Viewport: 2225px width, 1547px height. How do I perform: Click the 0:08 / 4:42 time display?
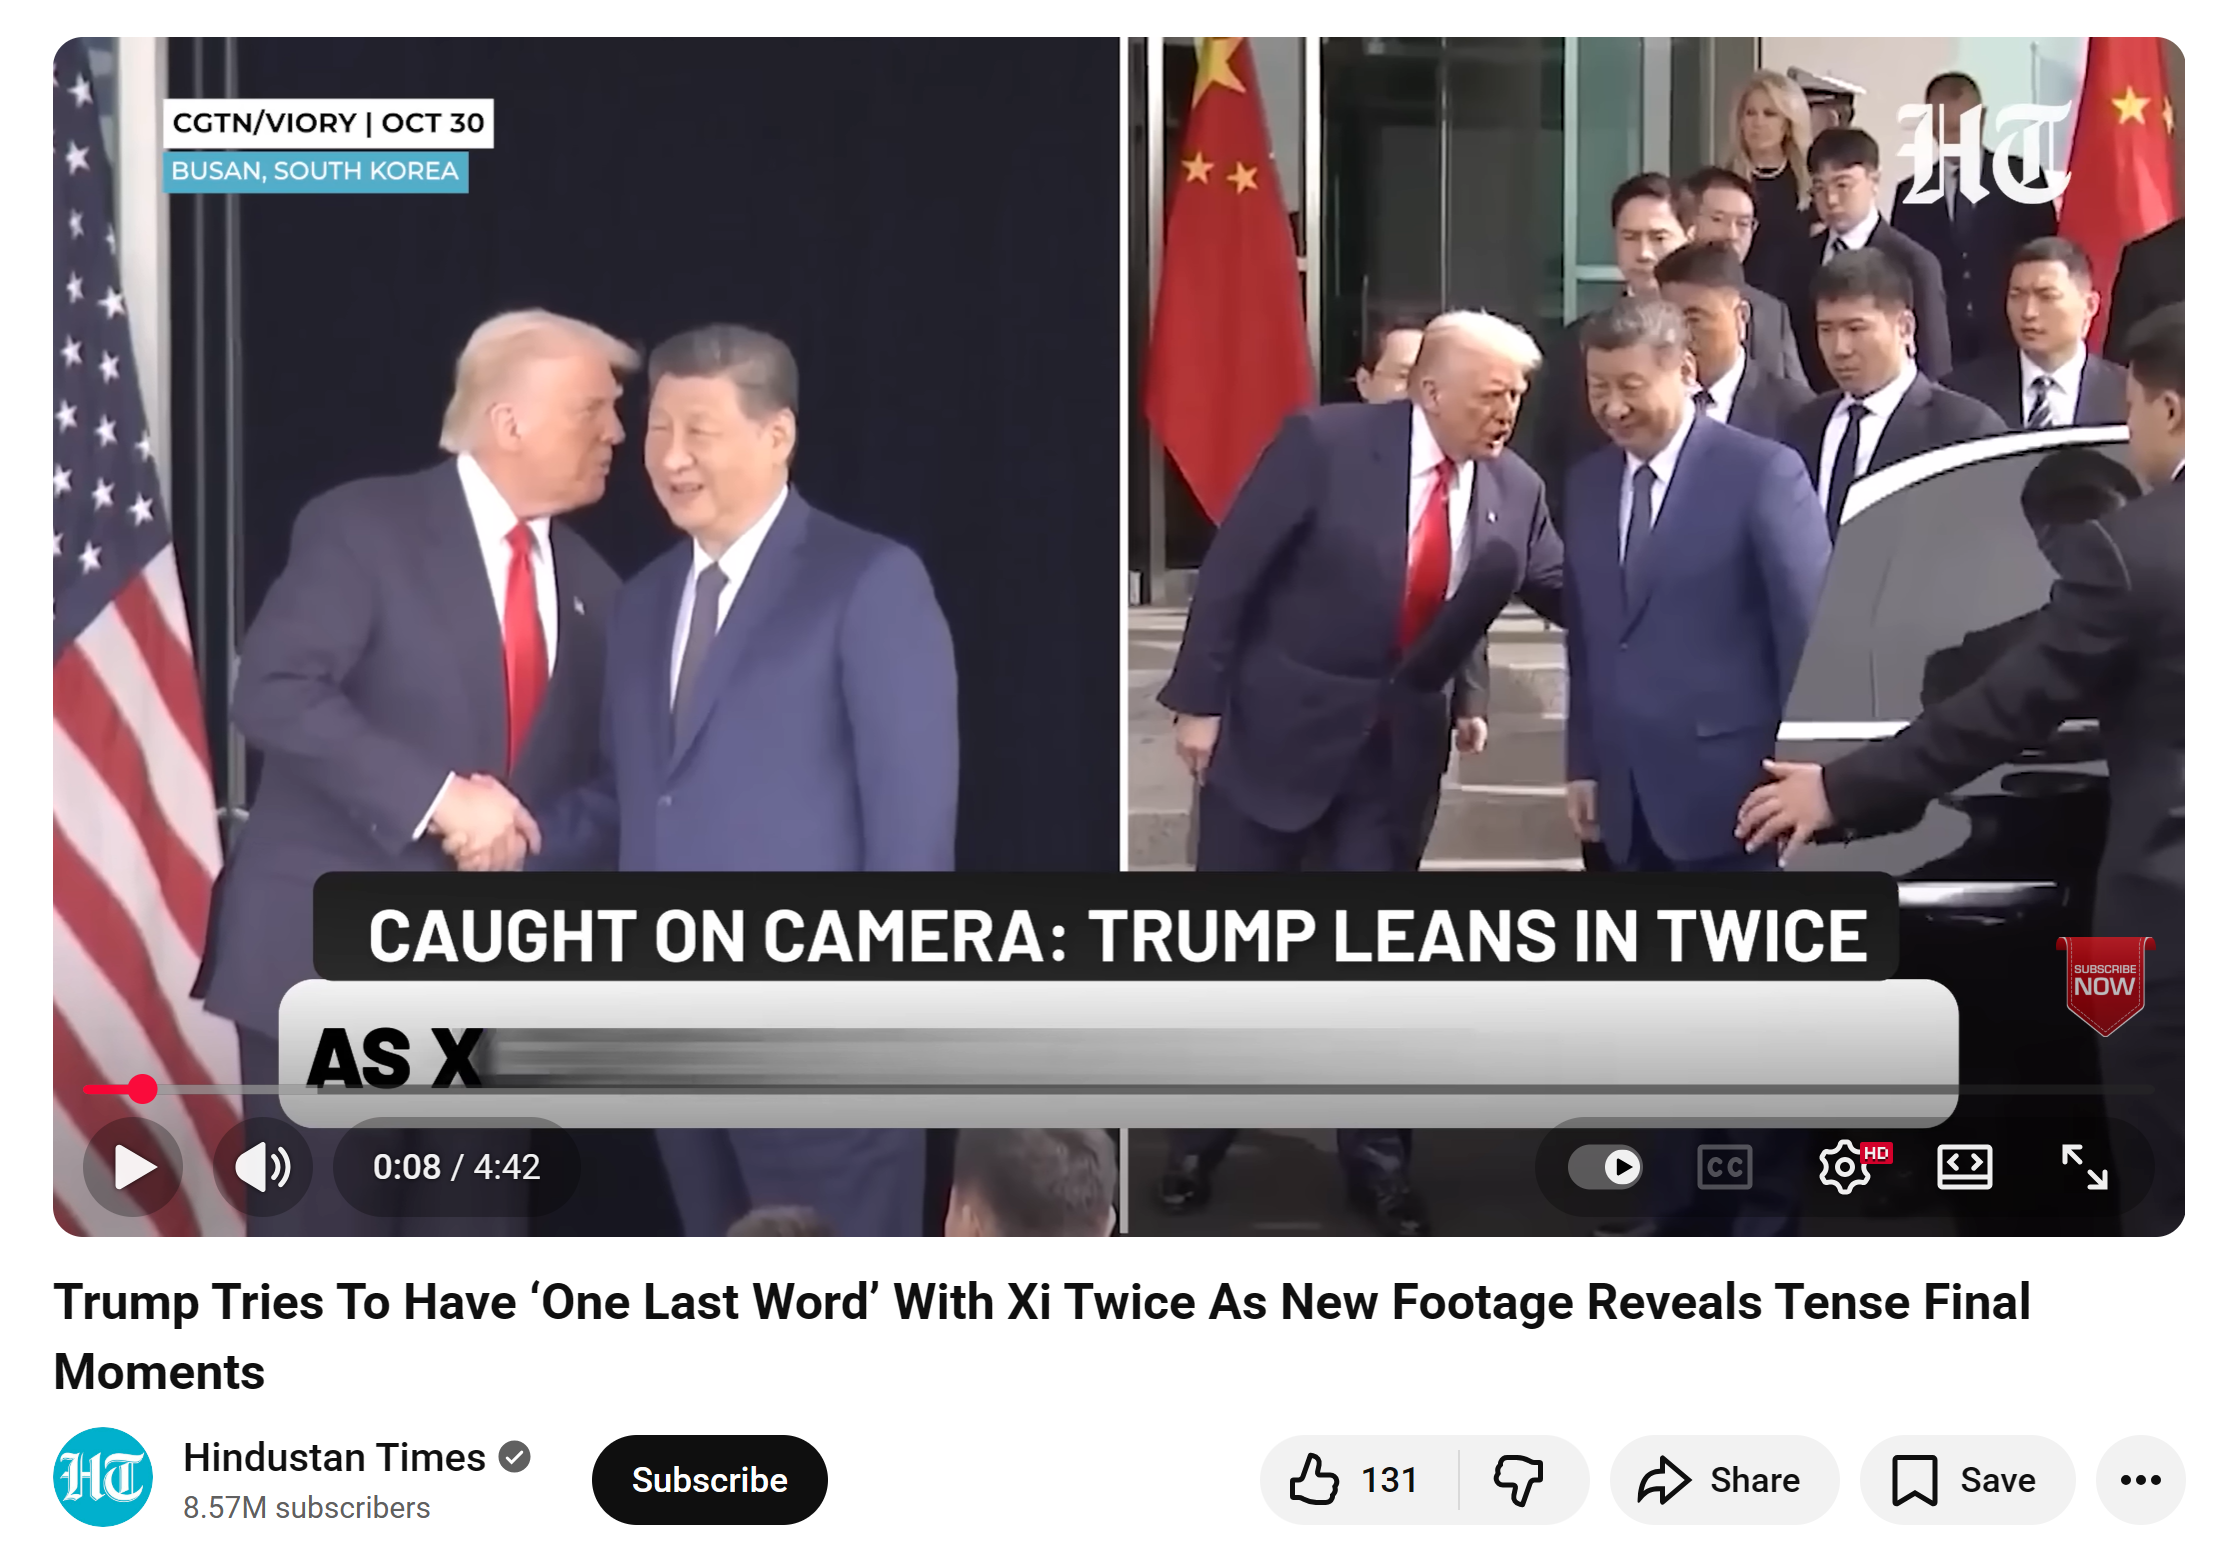(x=456, y=1167)
